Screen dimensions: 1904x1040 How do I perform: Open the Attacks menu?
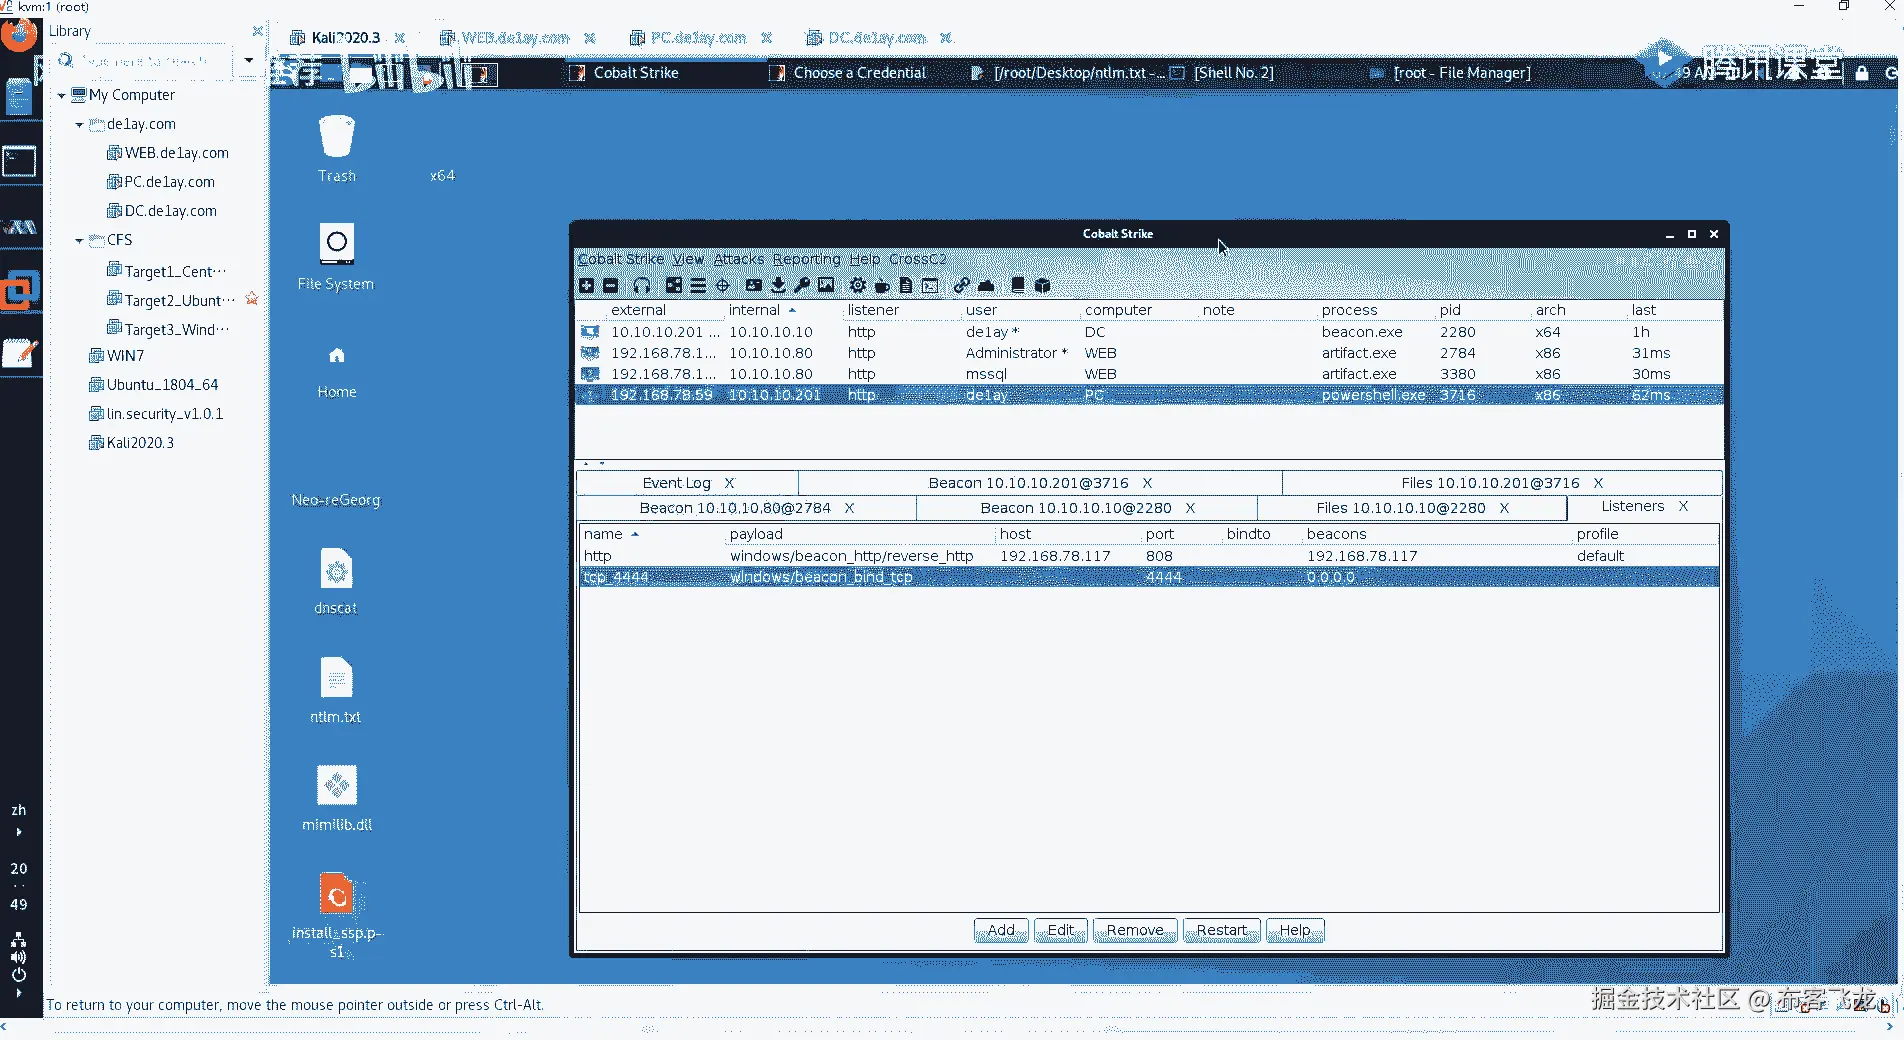[x=739, y=259]
